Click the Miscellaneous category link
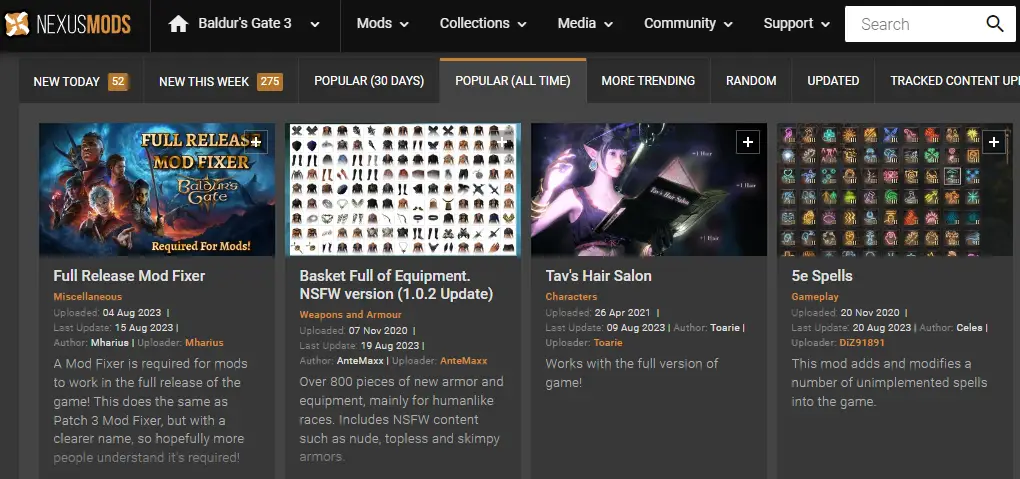Viewport: 1020px width, 479px height. (88, 297)
